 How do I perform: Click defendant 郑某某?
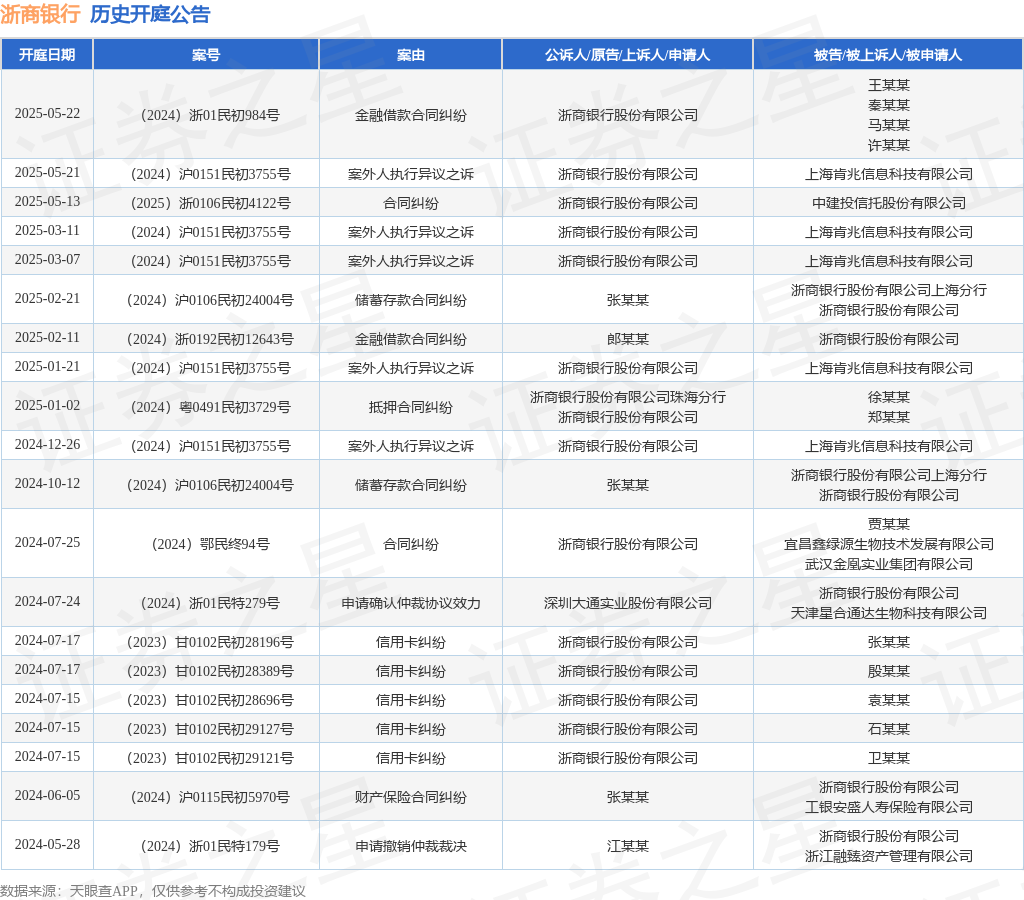pos(888,417)
